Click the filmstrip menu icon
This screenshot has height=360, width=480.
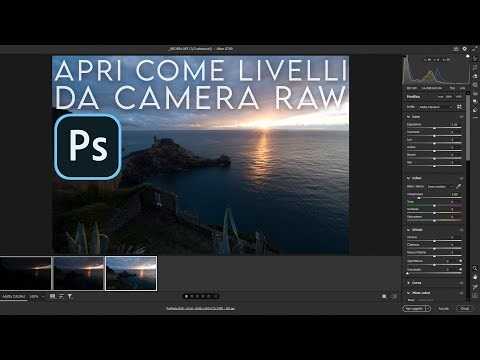coord(53,296)
